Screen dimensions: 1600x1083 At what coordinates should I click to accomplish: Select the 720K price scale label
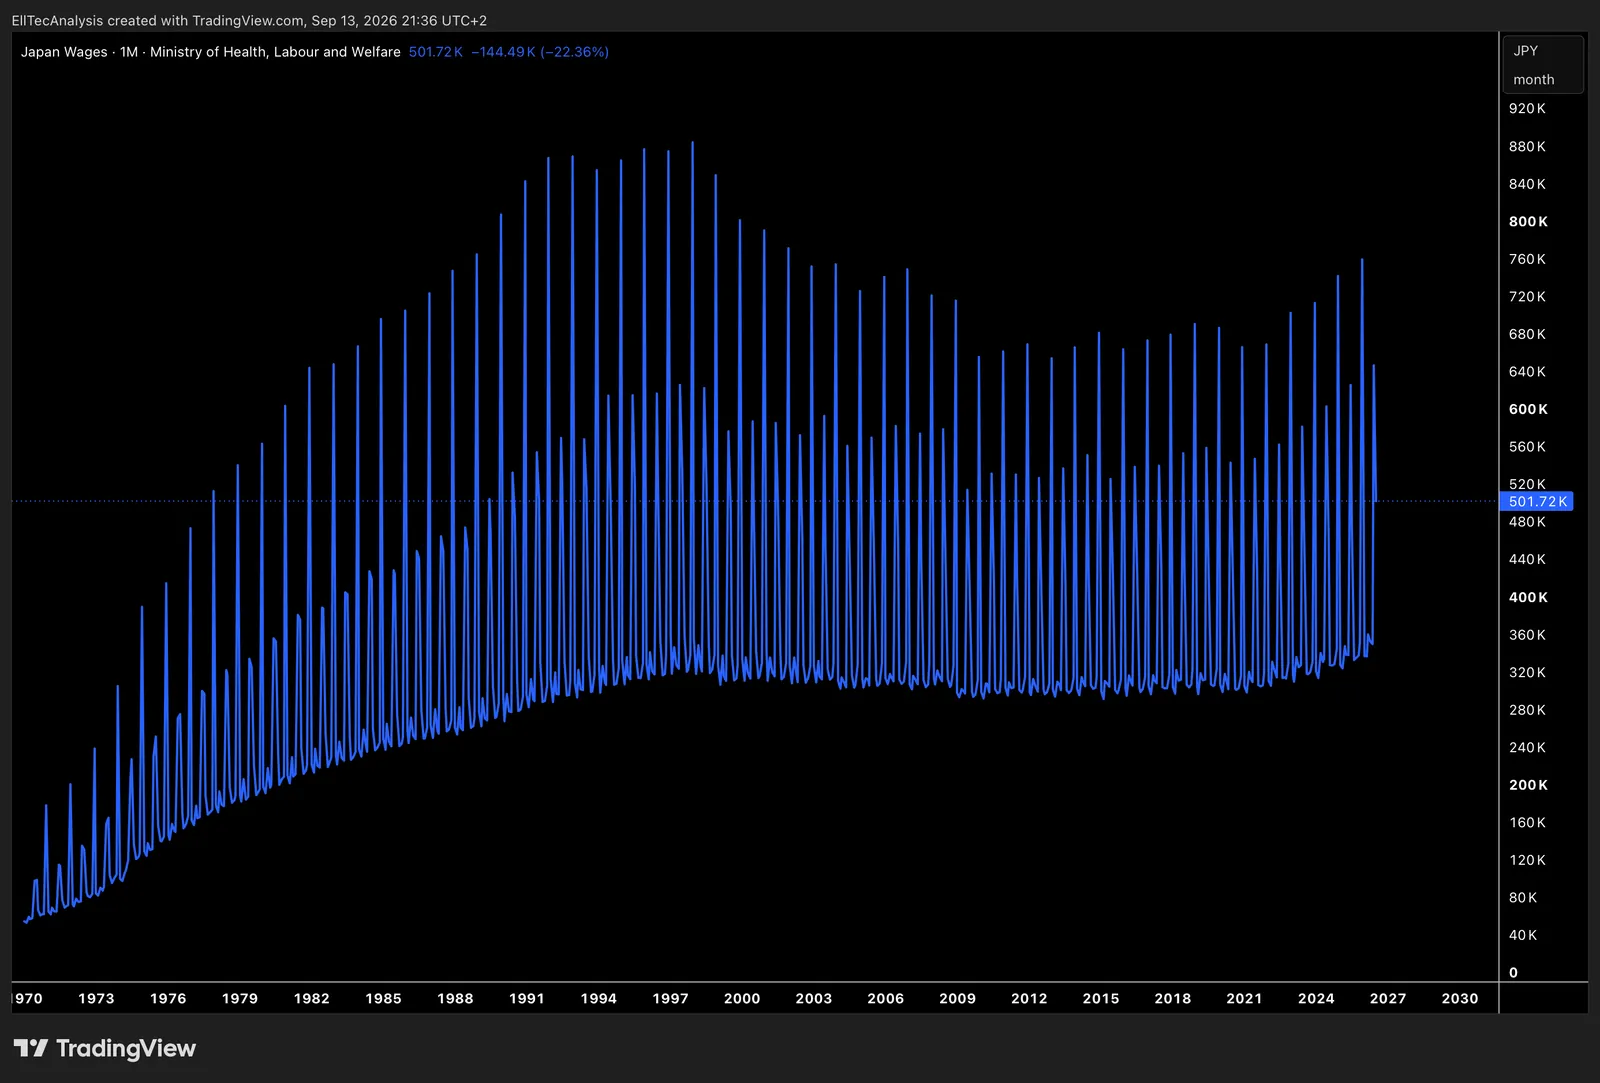coord(1527,297)
